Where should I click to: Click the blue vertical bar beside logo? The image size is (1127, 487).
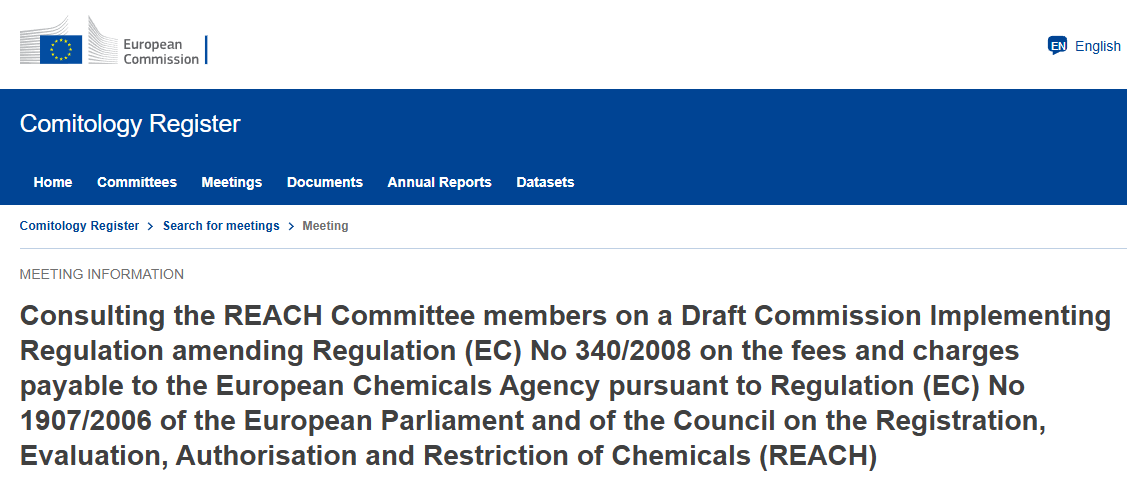(206, 50)
